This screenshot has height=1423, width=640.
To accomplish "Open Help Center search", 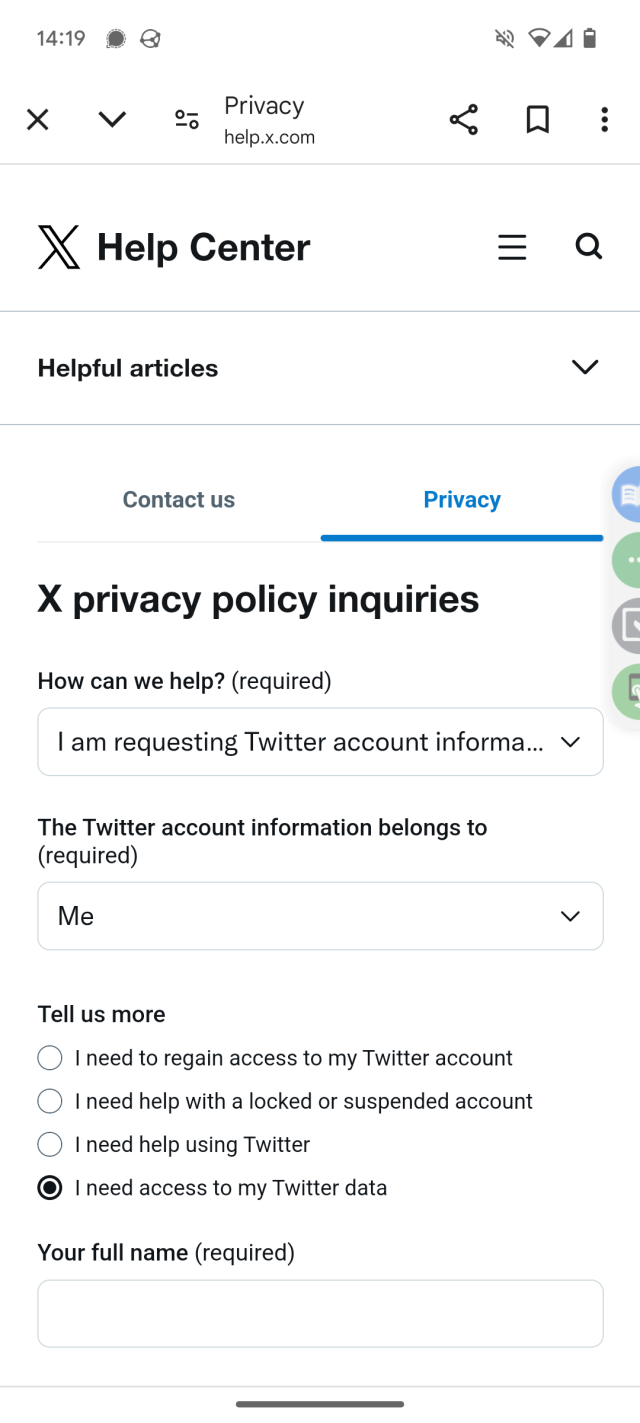I will (x=589, y=246).
